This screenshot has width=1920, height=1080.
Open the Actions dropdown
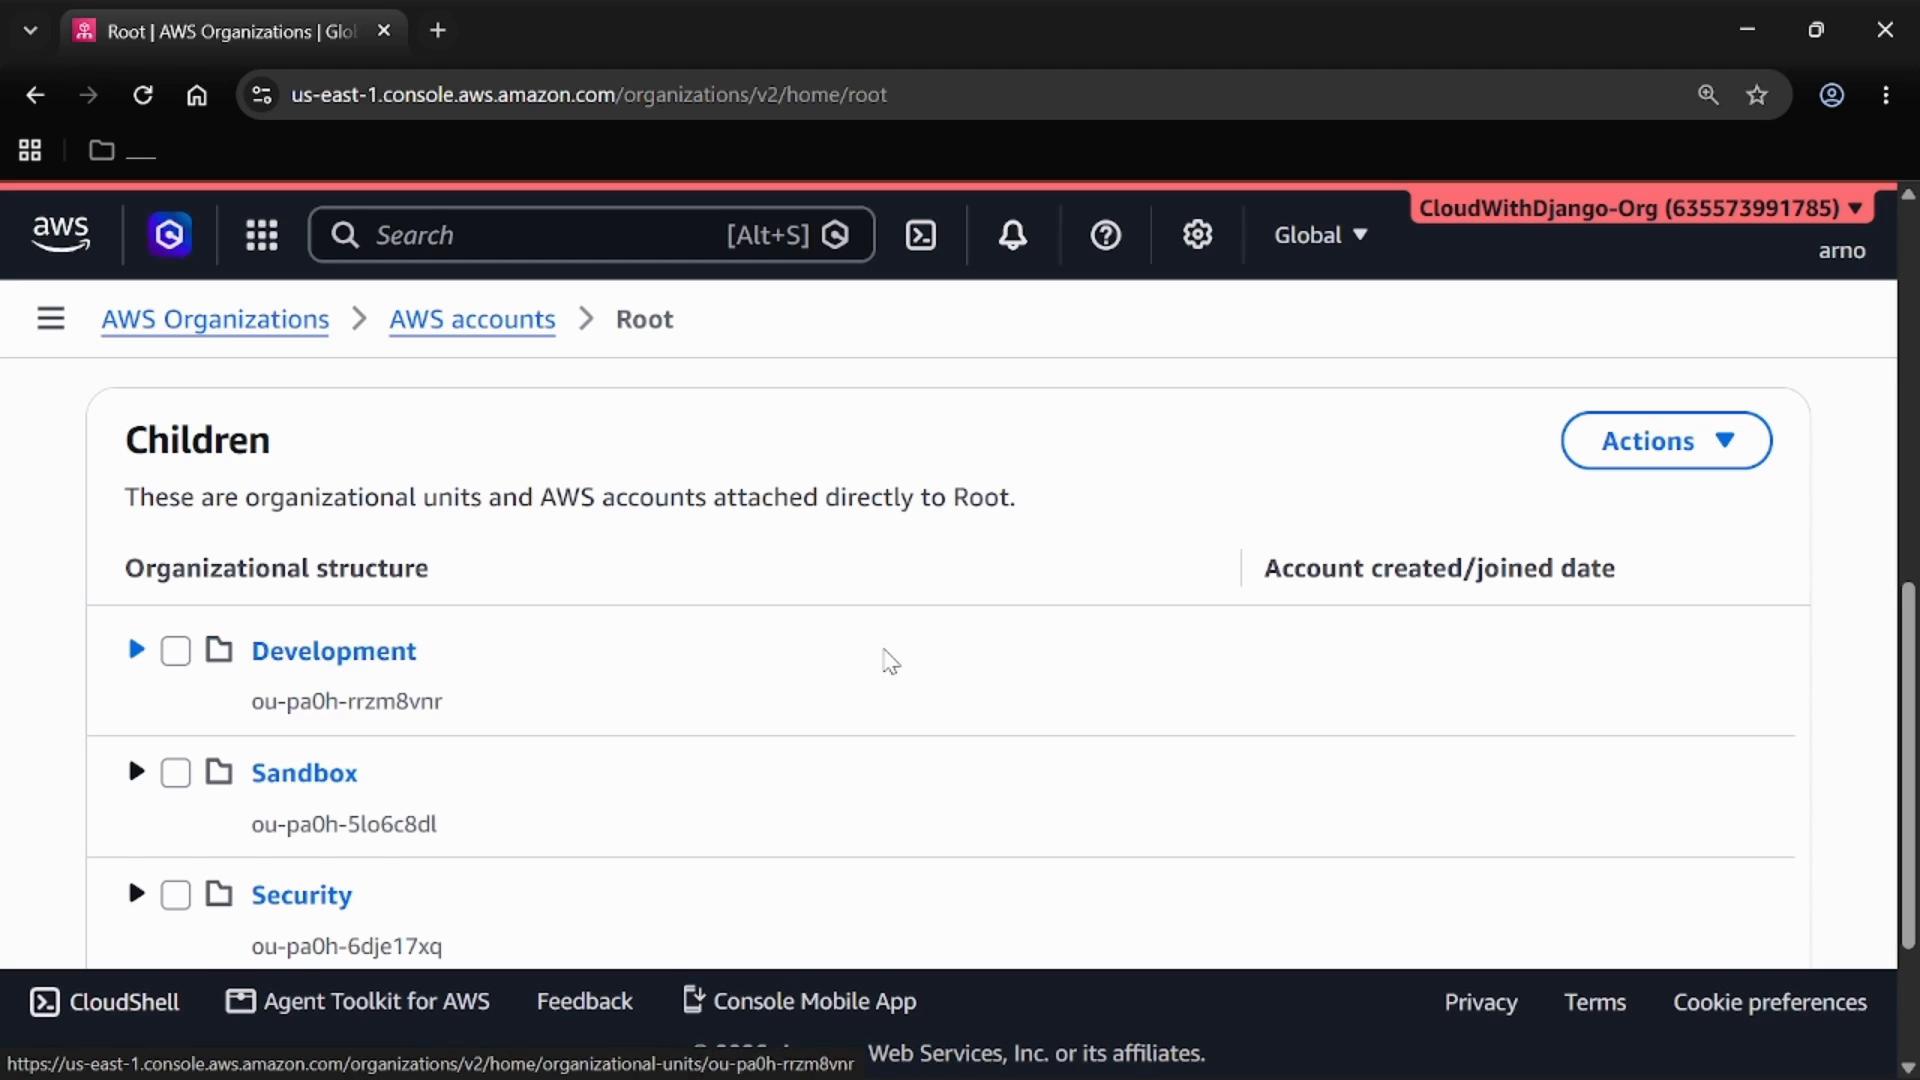coord(1666,441)
